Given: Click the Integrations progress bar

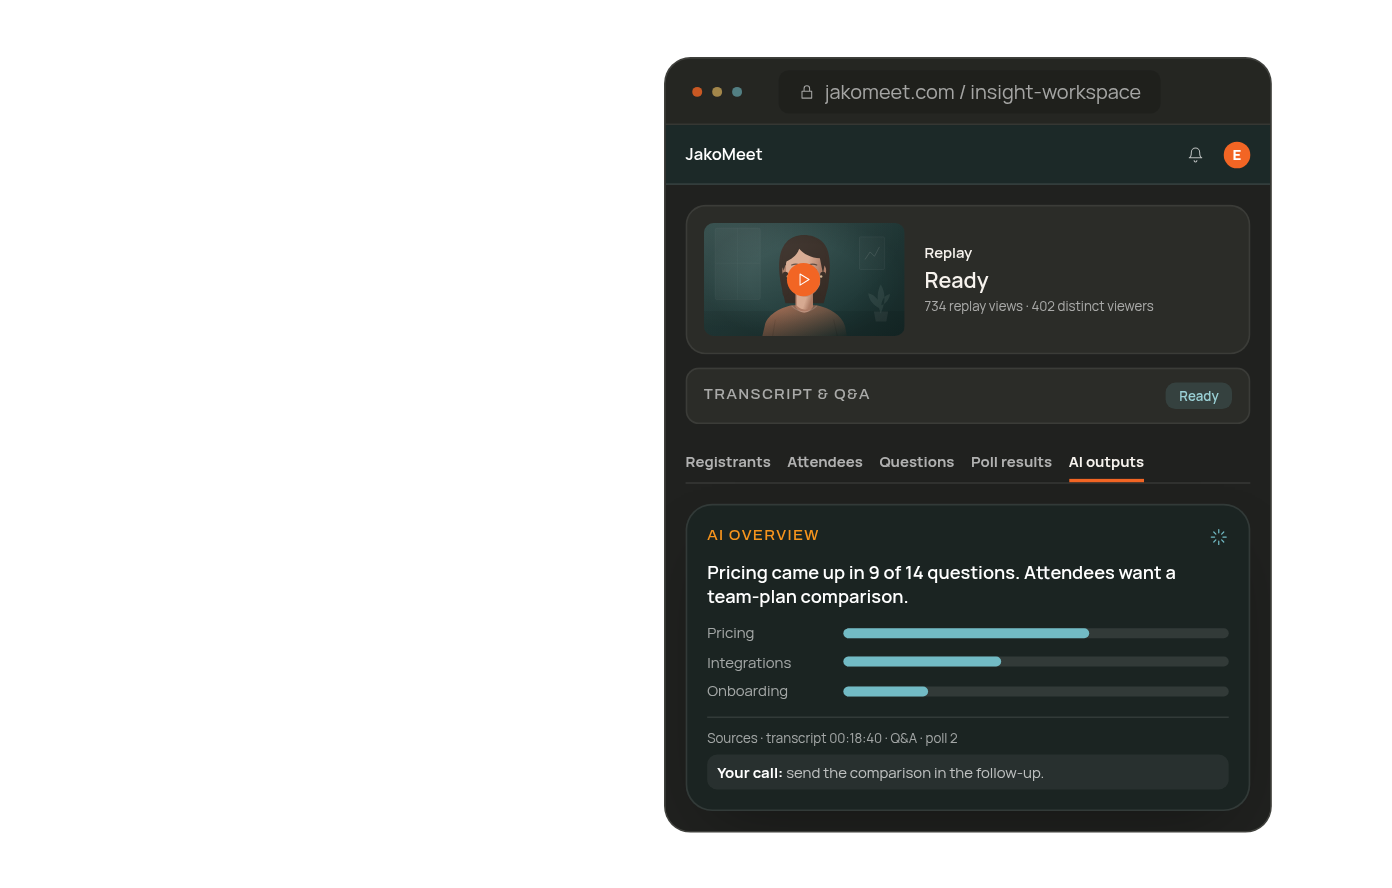Looking at the screenshot, I should (1036, 662).
